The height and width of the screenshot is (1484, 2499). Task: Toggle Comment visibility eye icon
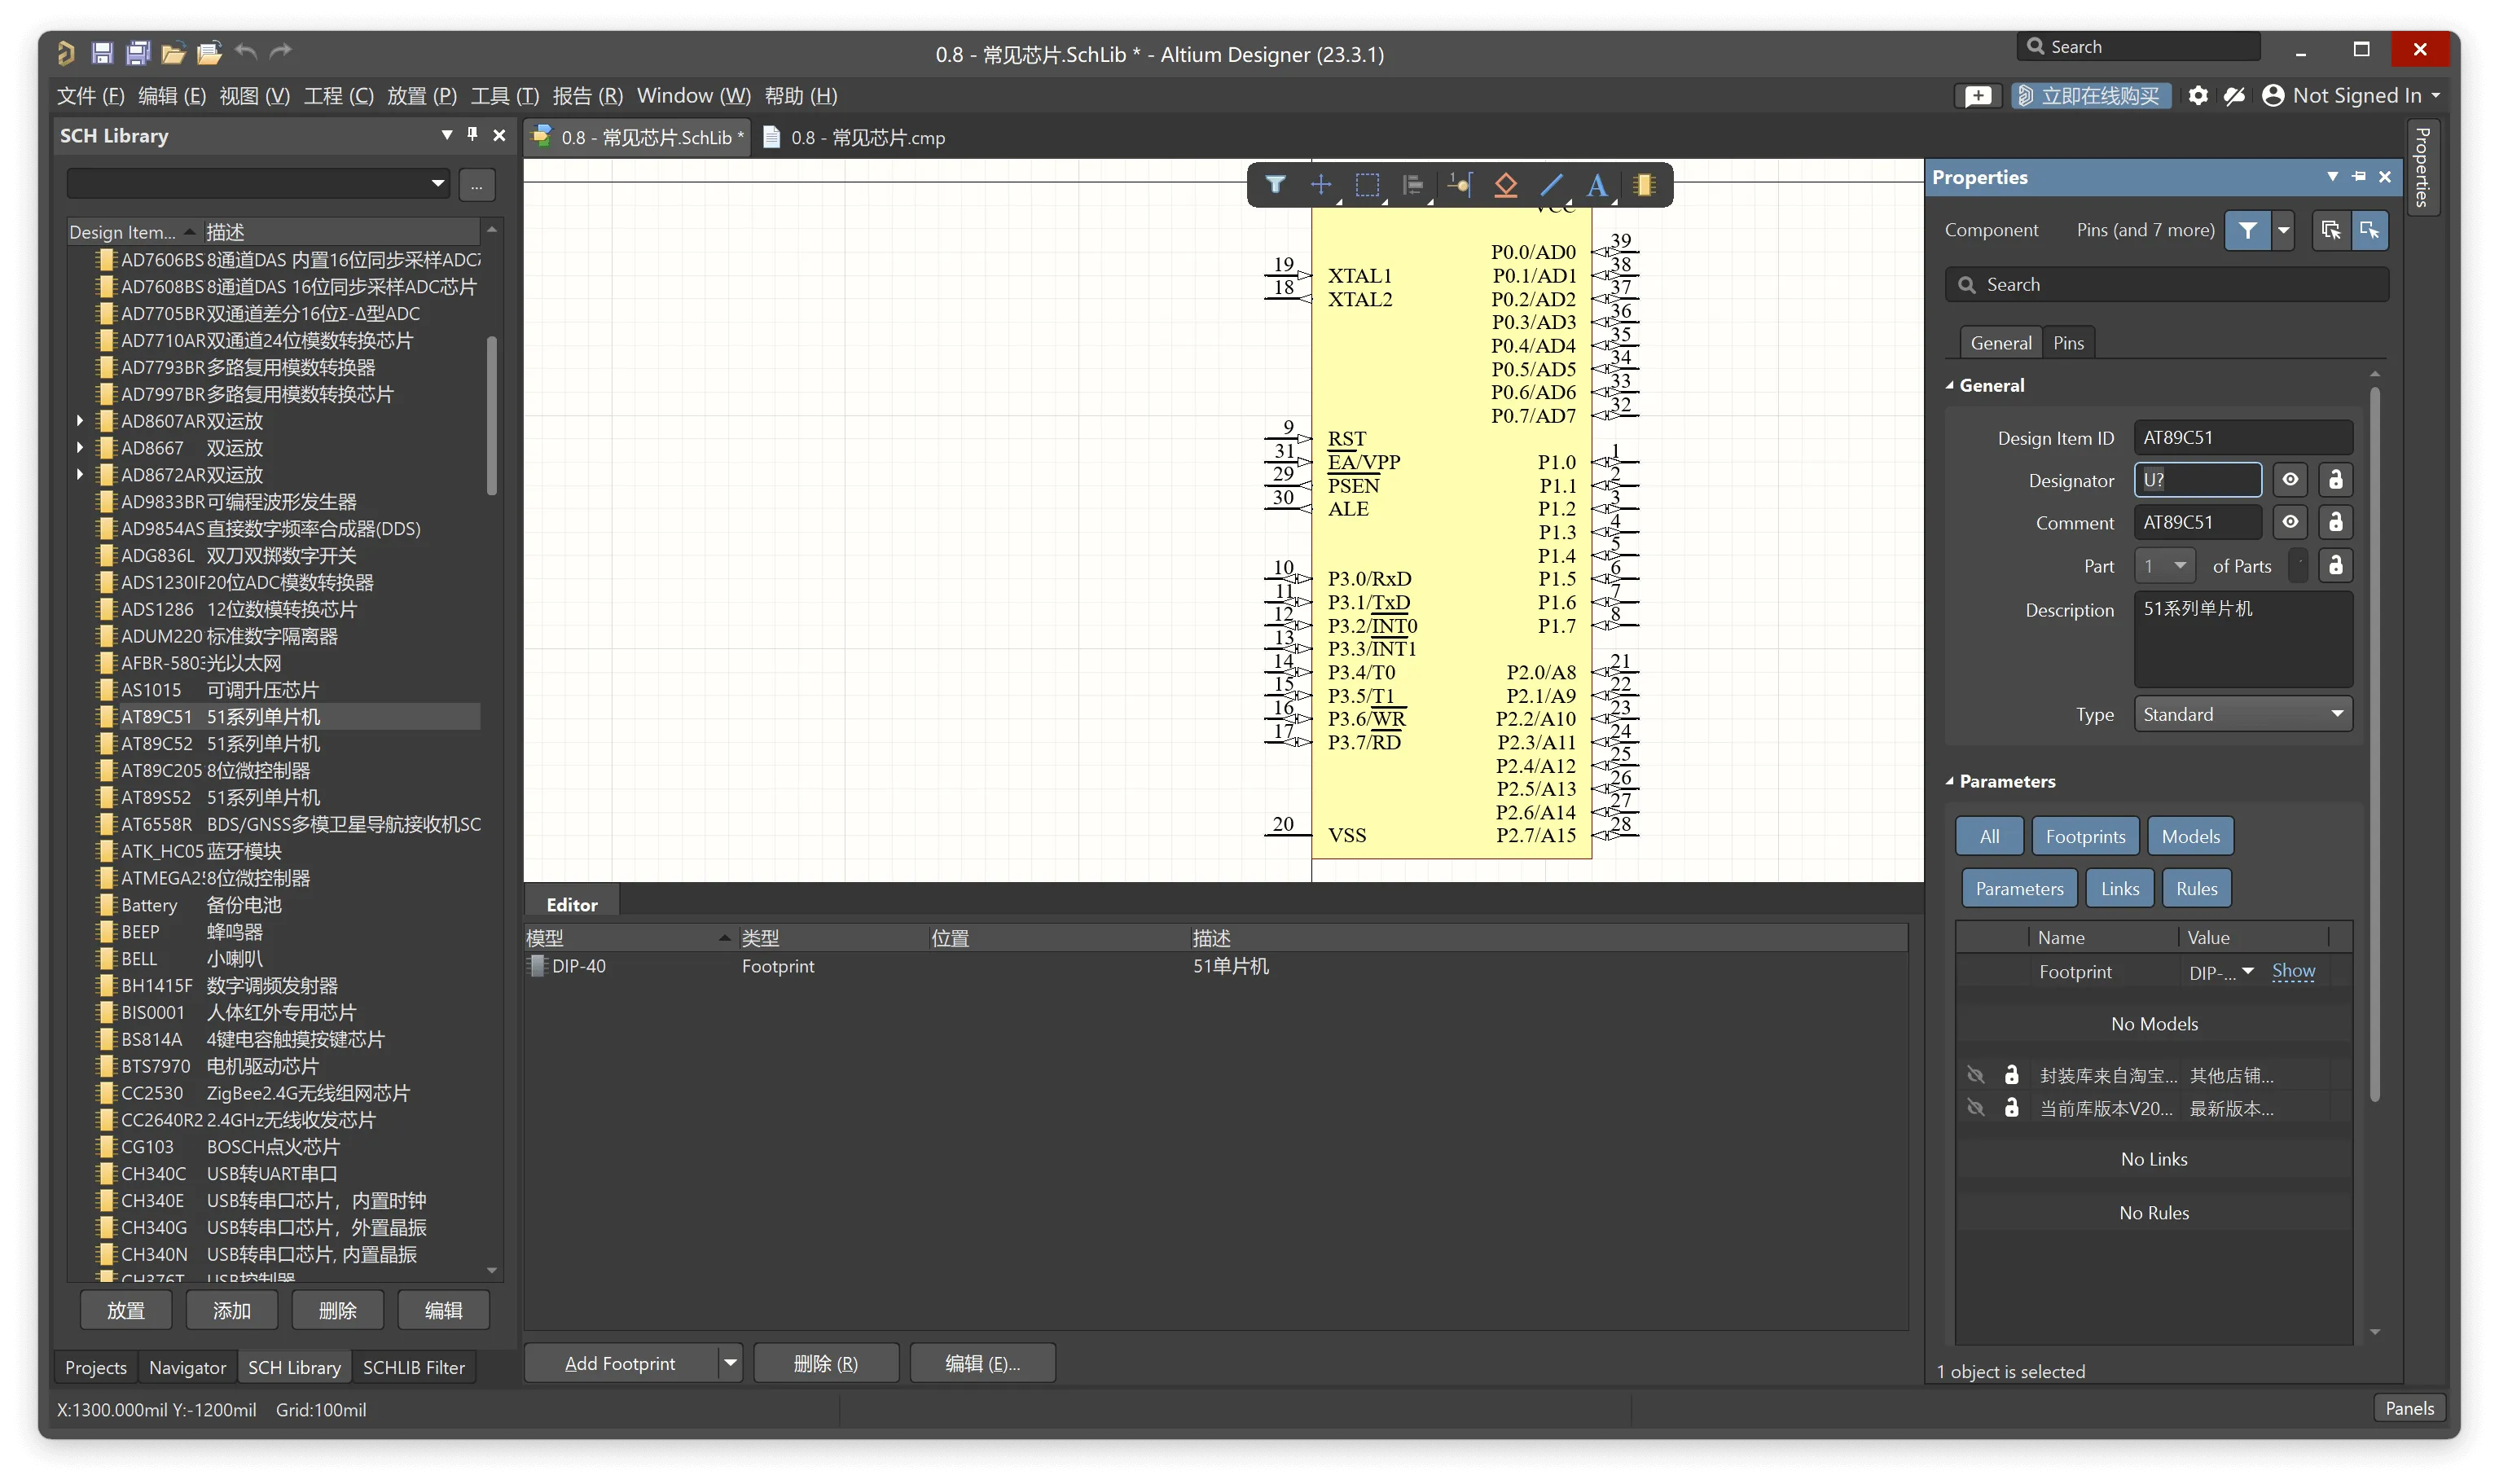coord(2290,522)
